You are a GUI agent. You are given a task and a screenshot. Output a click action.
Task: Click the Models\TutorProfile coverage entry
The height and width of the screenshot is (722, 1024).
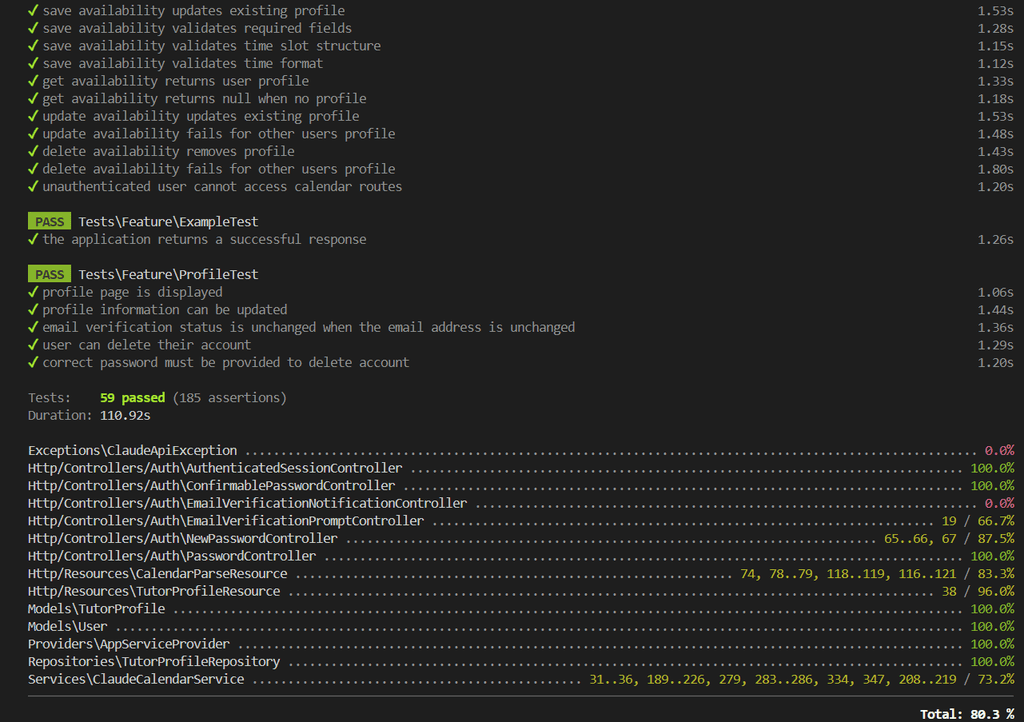(96, 609)
